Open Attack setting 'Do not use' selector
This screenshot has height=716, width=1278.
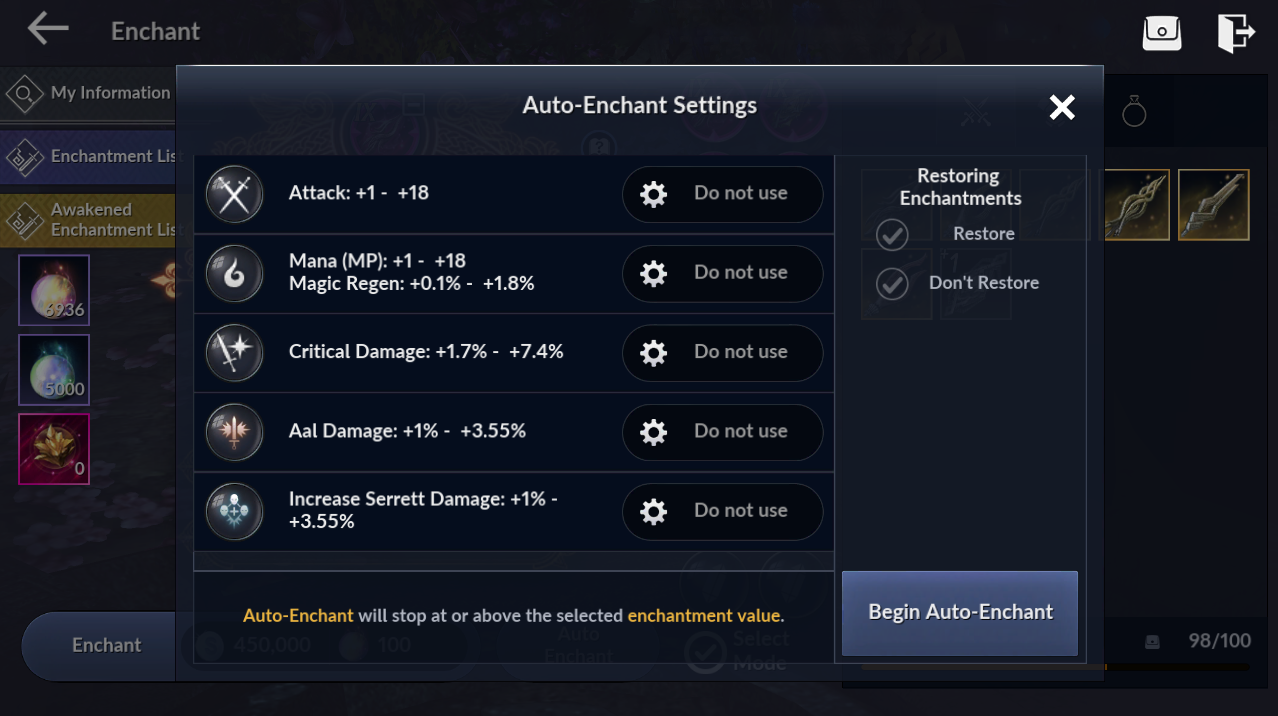723,194
